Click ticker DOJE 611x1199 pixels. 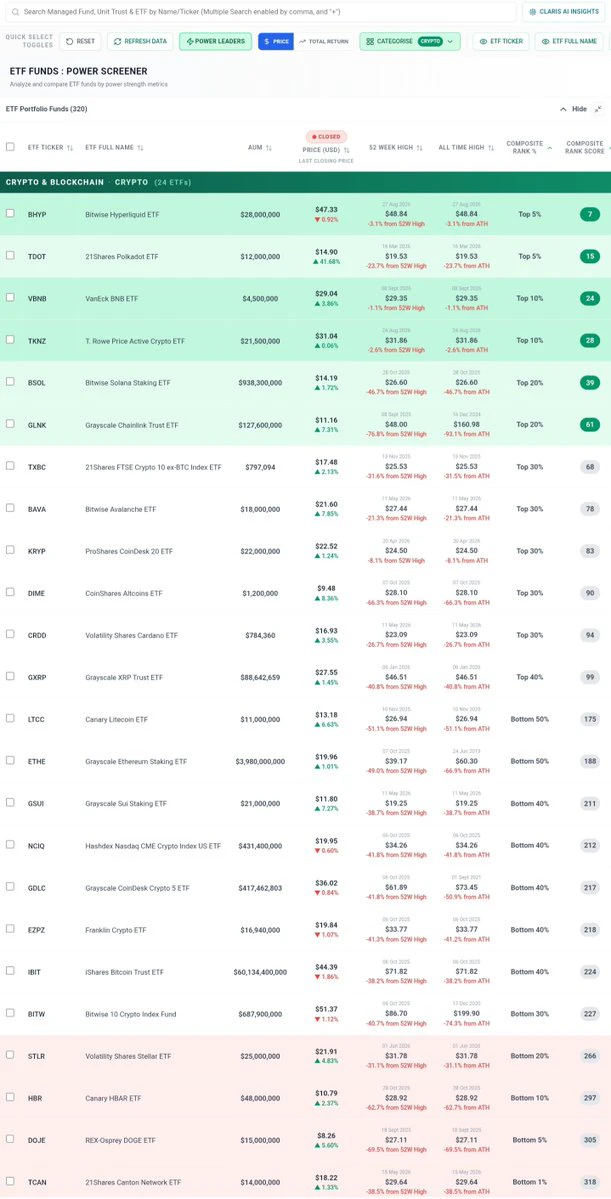[37, 1140]
